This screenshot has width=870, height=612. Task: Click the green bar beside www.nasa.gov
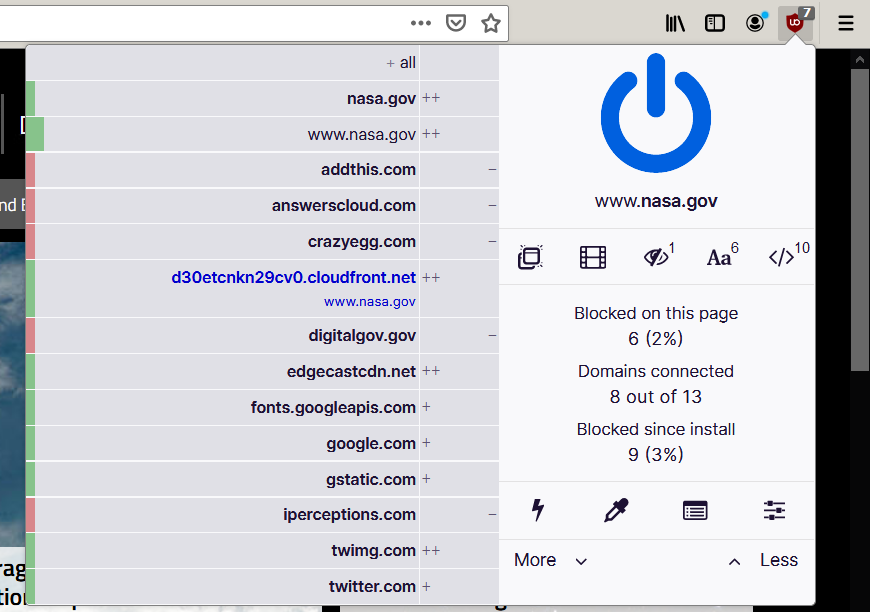pyautogui.click(x=35, y=134)
